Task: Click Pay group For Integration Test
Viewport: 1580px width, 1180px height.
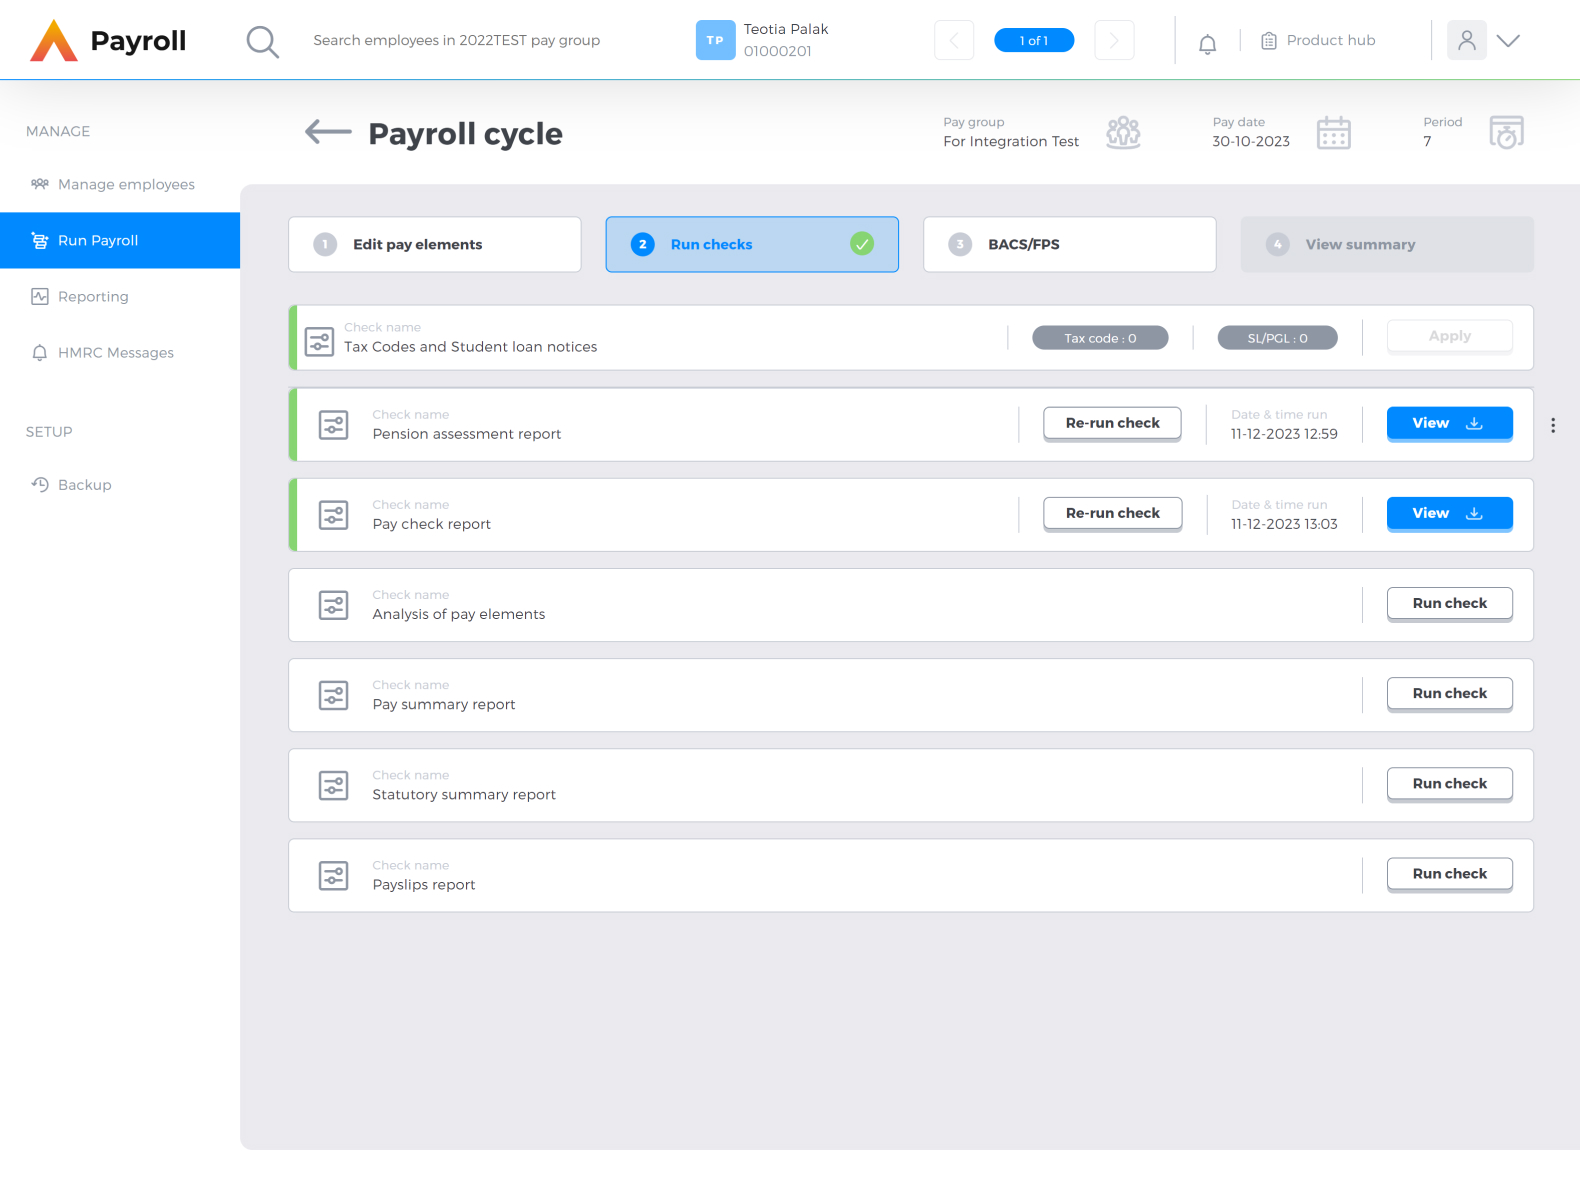Action: click(x=1011, y=142)
